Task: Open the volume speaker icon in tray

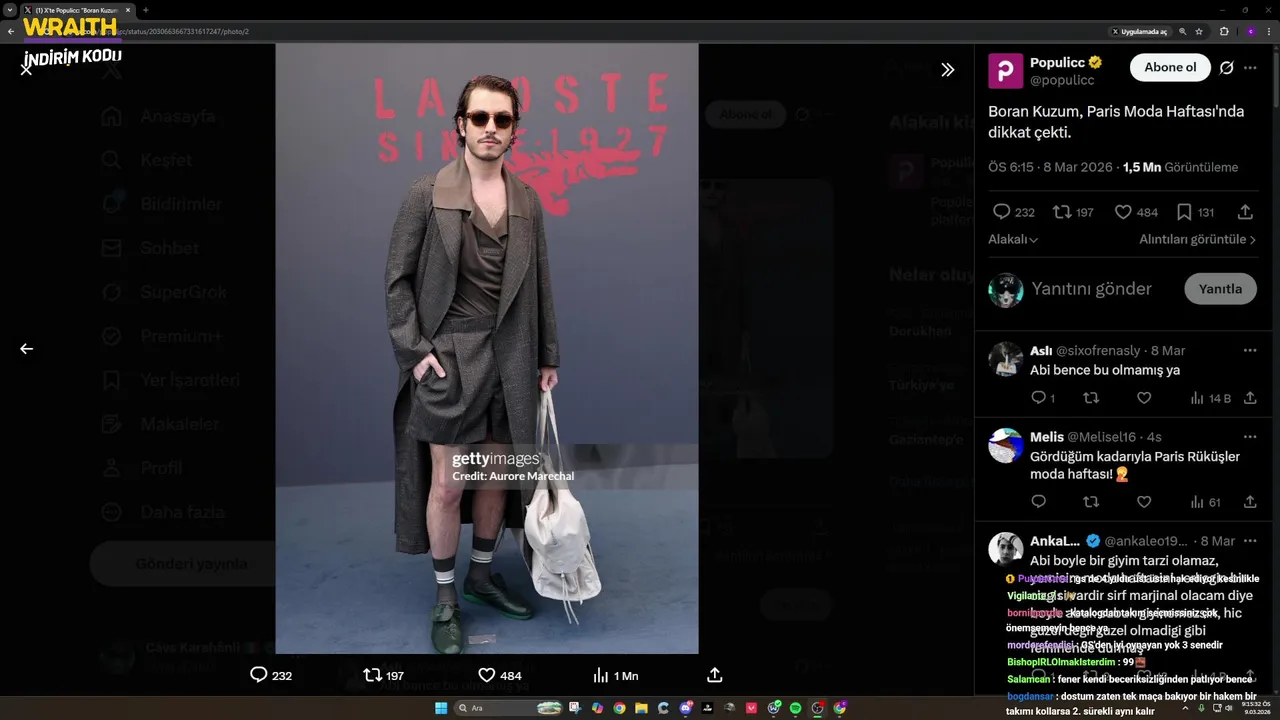Action: (1229, 708)
